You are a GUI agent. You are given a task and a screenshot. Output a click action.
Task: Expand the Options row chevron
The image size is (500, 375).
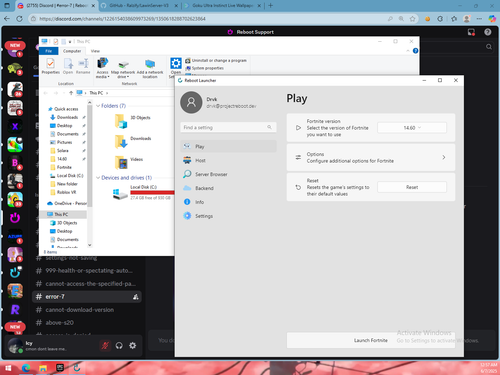444,157
